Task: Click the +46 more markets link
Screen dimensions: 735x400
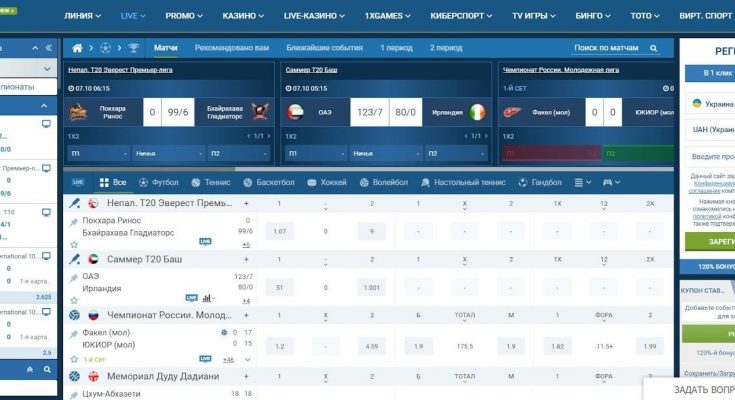Action: 228,358
